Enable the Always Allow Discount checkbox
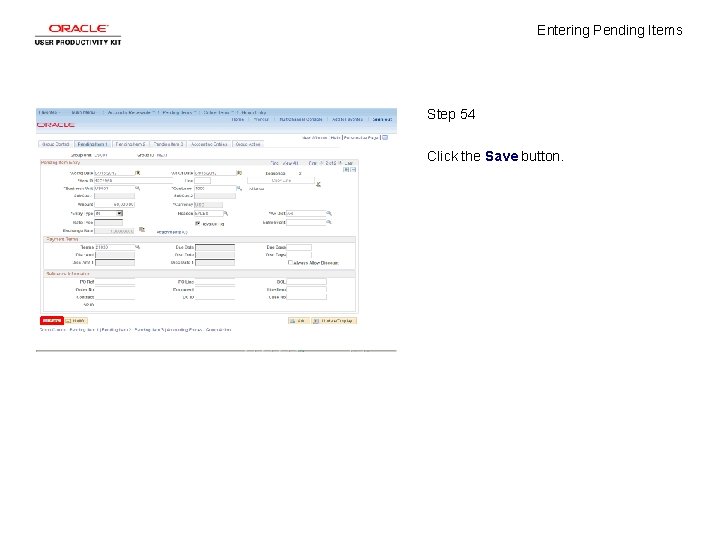The height and width of the screenshot is (540, 720). click(x=290, y=263)
